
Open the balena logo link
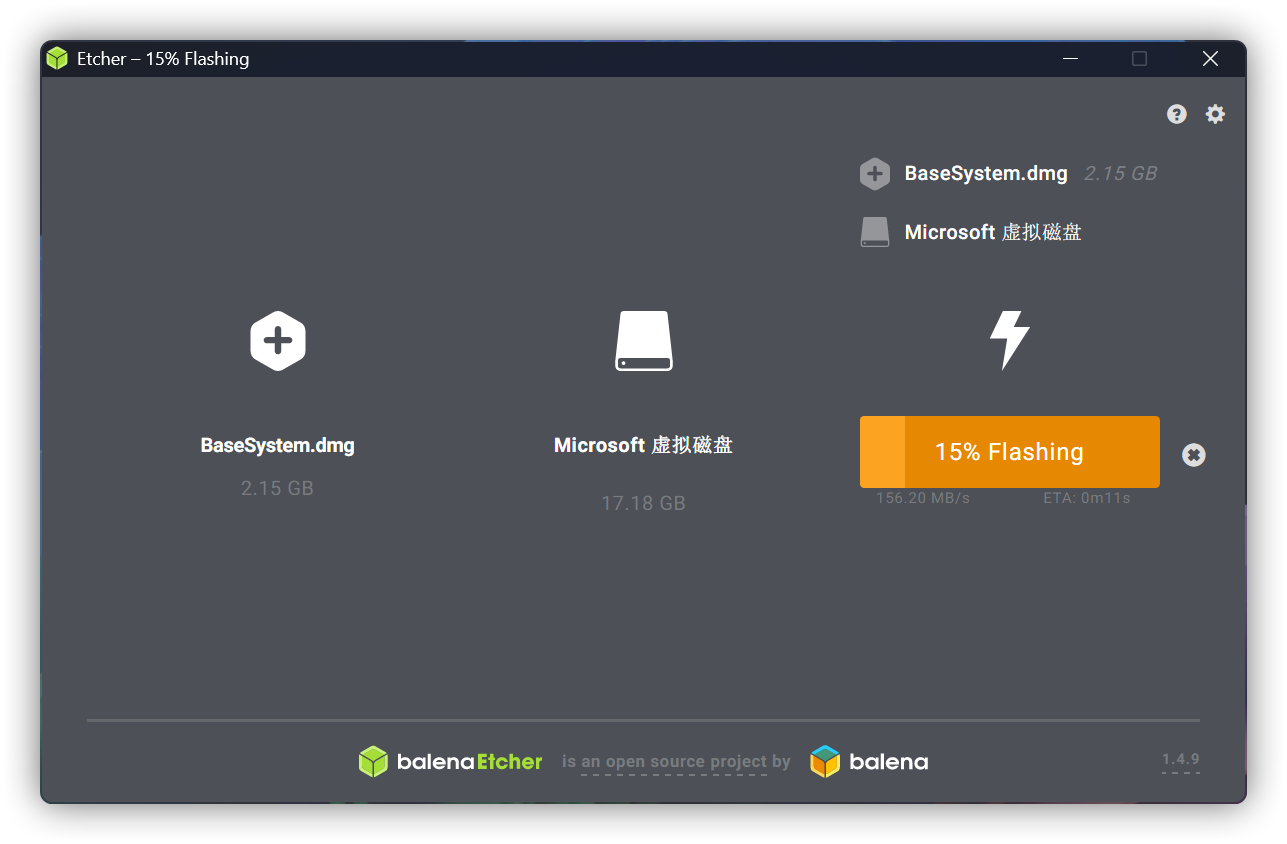[x=869, y=762]
